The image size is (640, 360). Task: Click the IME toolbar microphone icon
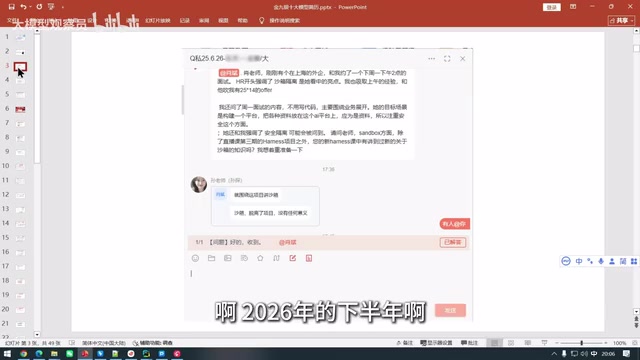(601, 261)
